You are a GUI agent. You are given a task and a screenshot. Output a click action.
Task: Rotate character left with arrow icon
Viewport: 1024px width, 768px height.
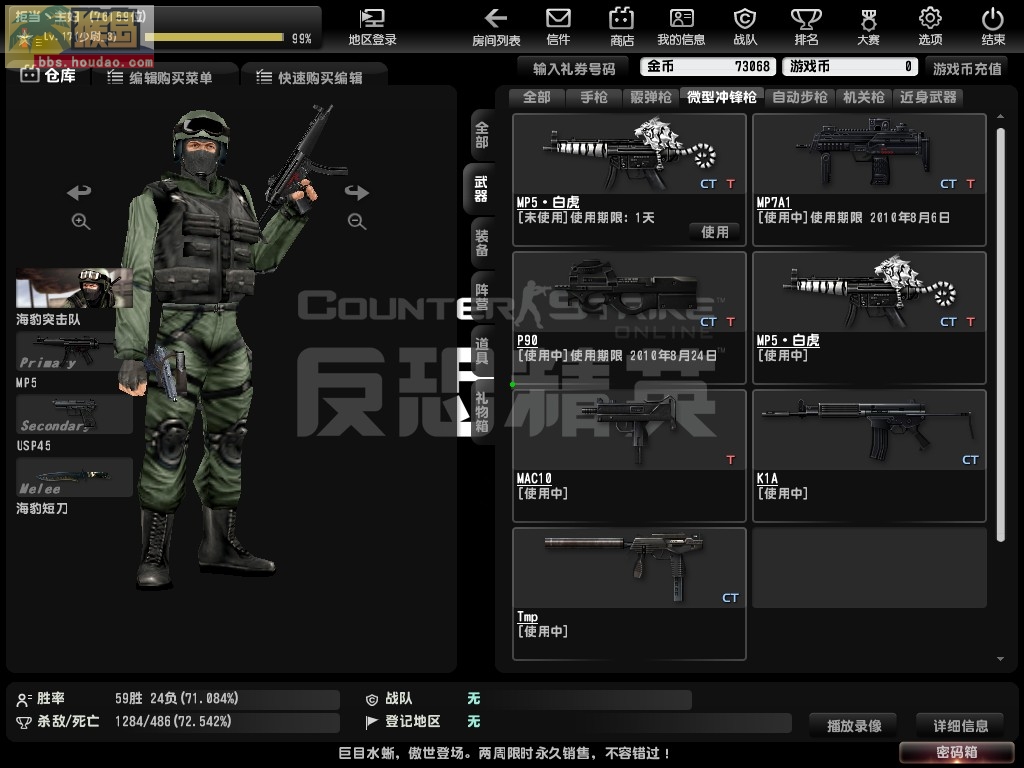click(79, 192)
